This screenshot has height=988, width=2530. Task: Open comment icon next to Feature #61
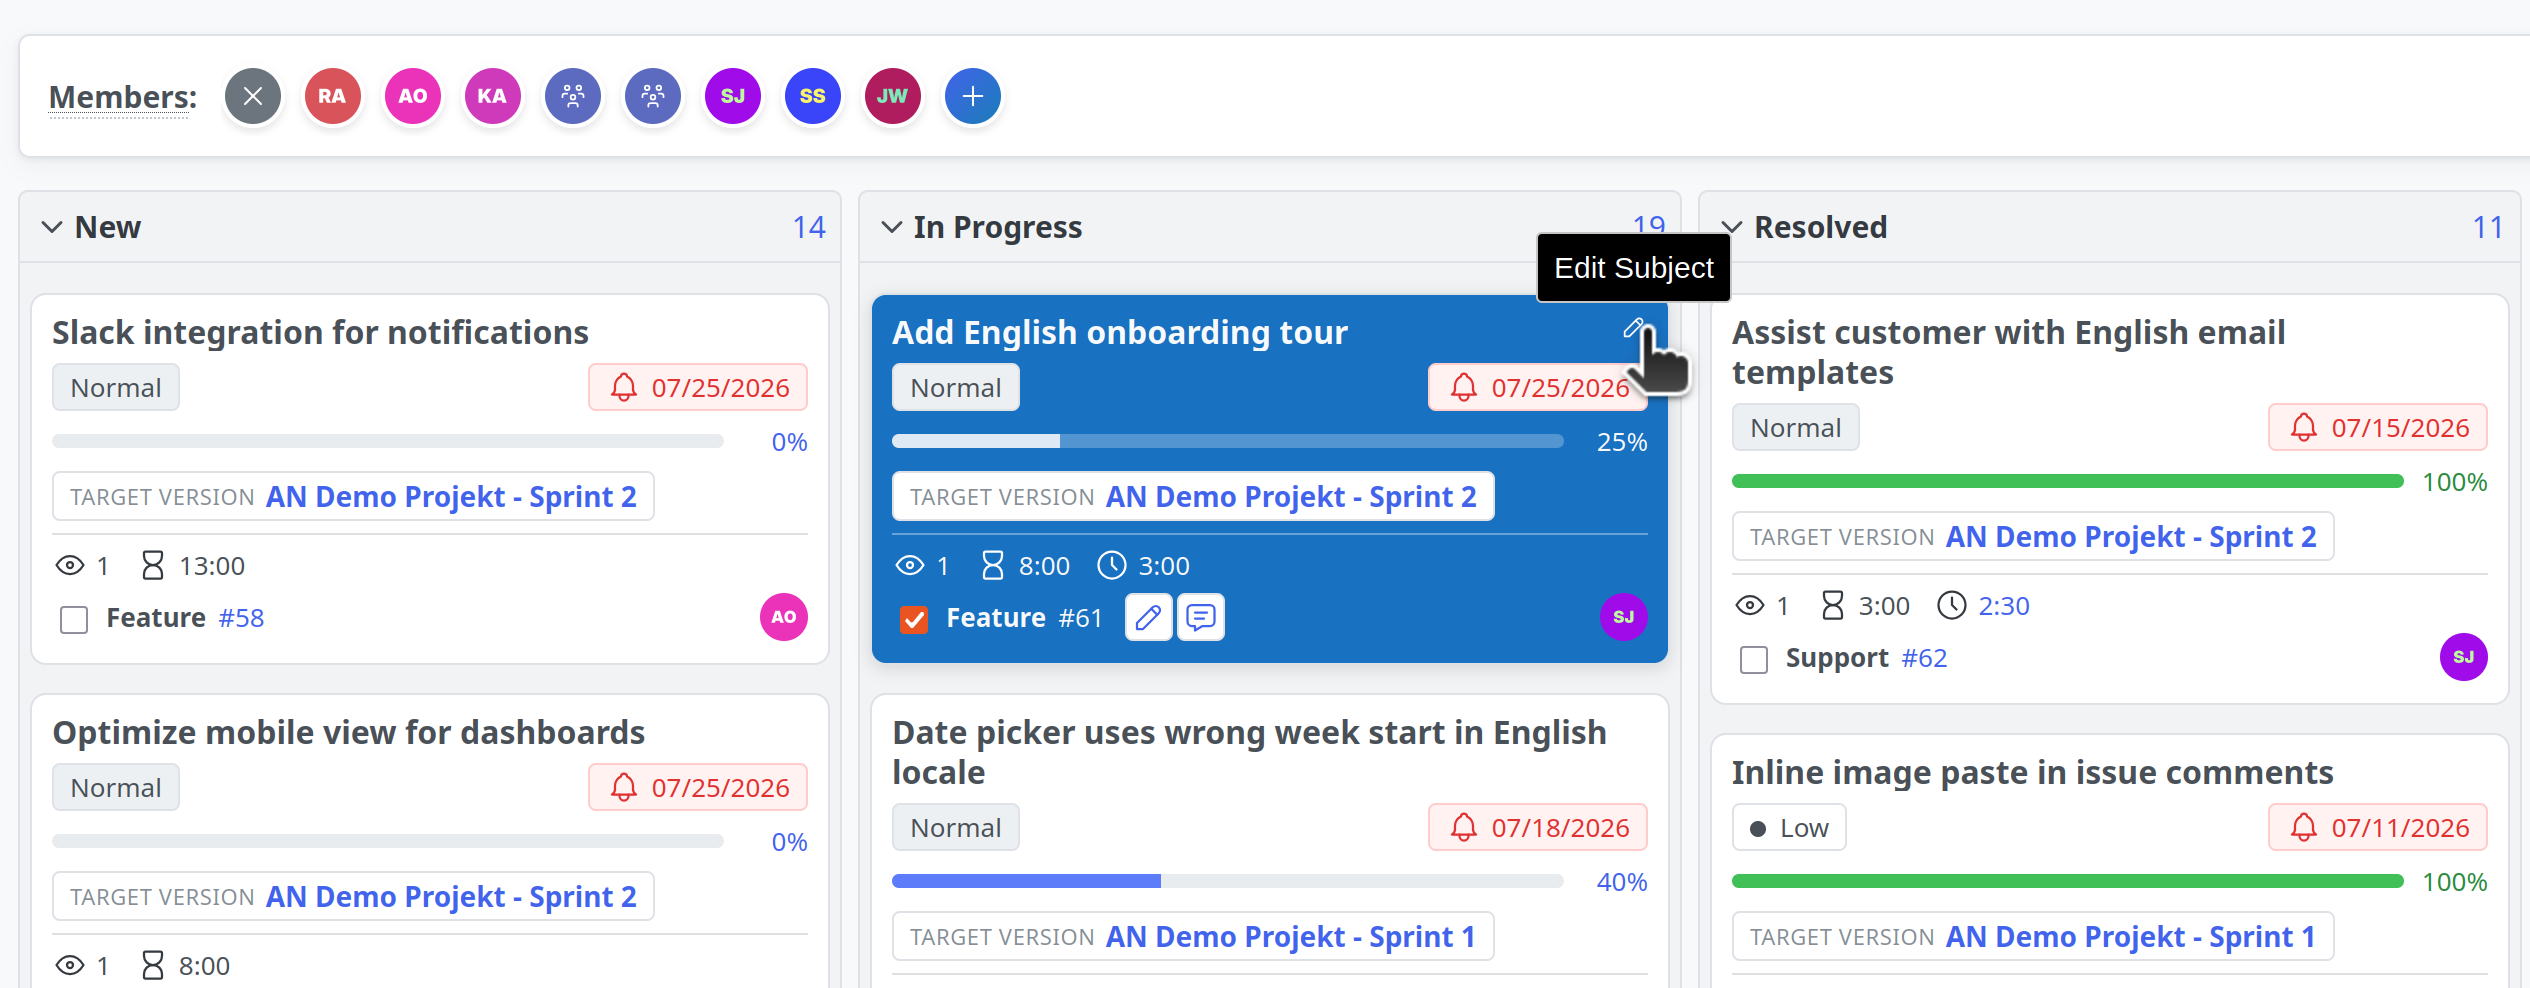pyautogui.click(x=1201, y=617)
